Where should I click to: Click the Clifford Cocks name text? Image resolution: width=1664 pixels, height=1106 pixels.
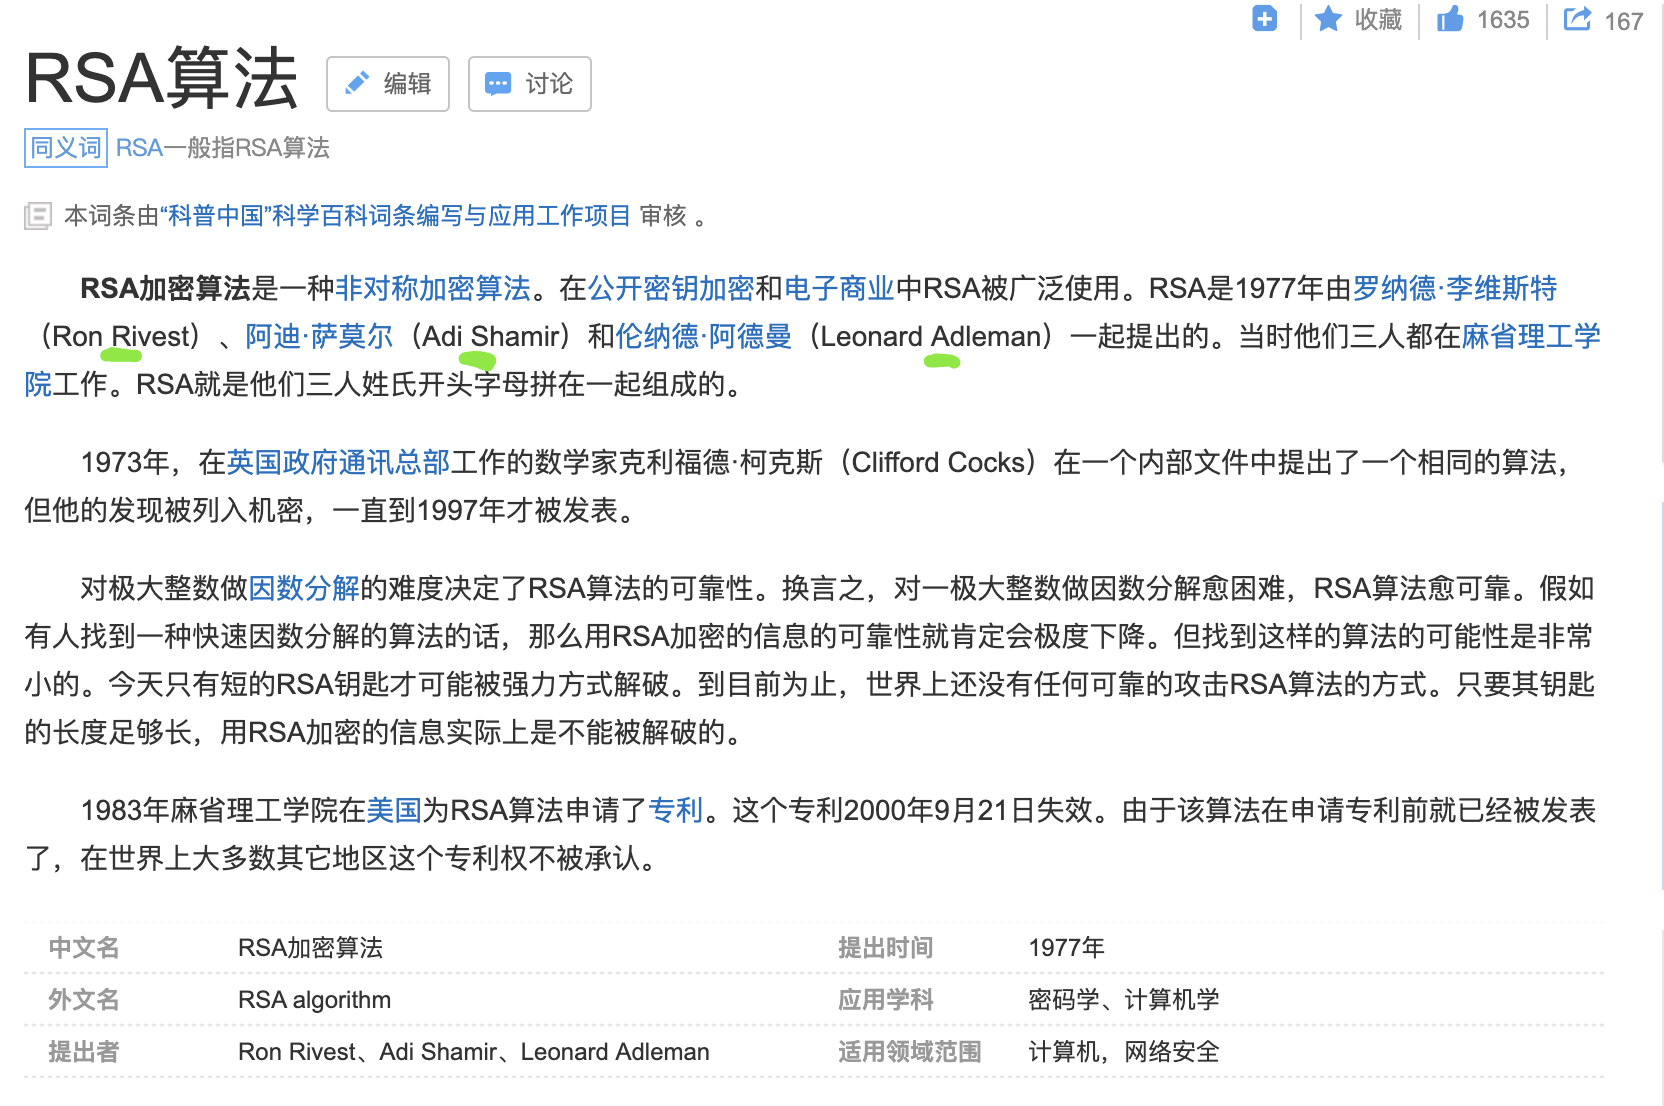[x=939, y=462]
